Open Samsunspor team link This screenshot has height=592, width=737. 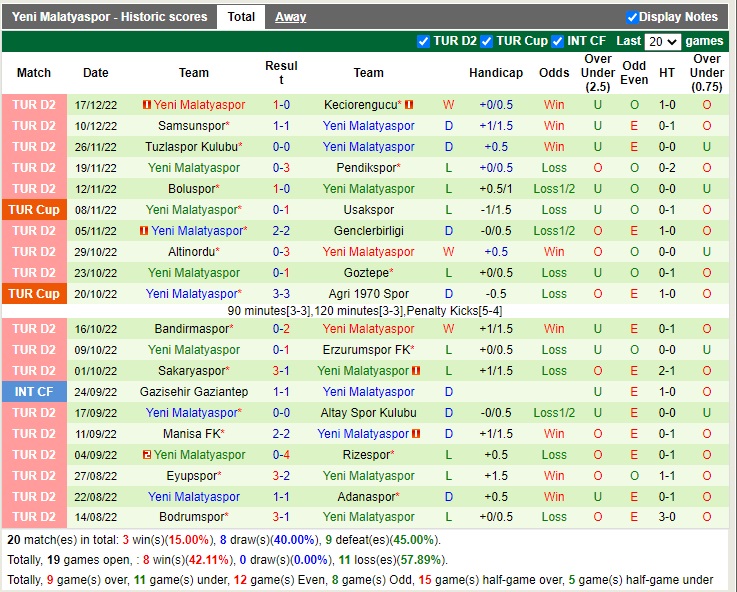192,126
